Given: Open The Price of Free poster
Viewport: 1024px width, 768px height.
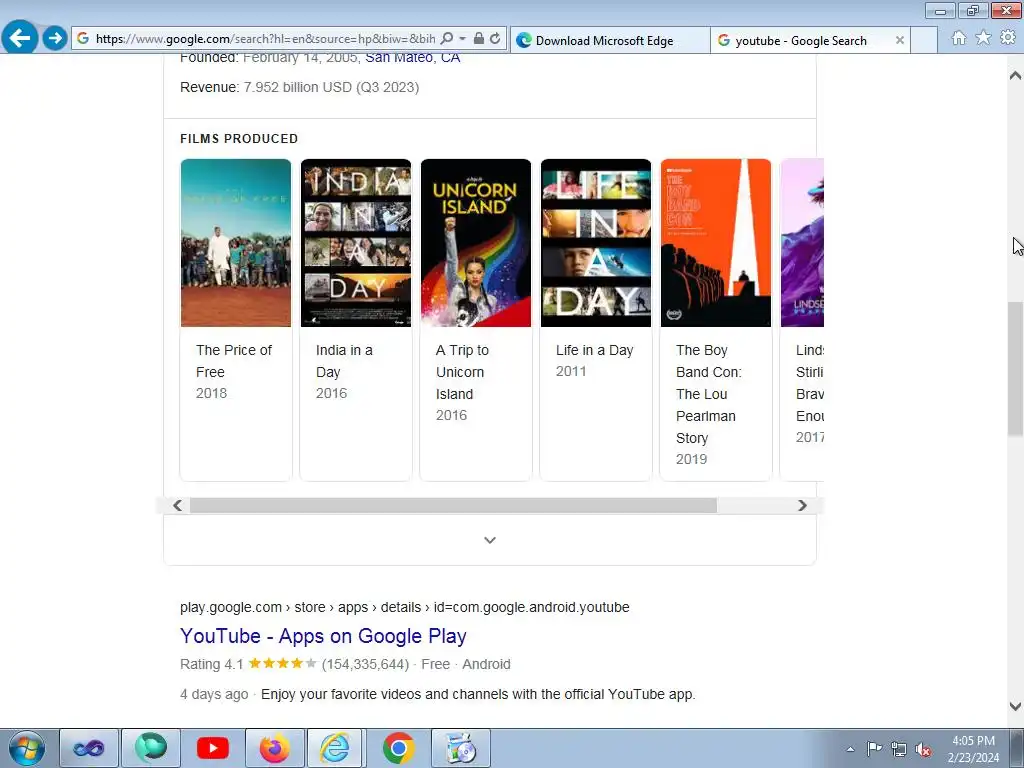Looking at the screenshot, I should pos(236,242).
